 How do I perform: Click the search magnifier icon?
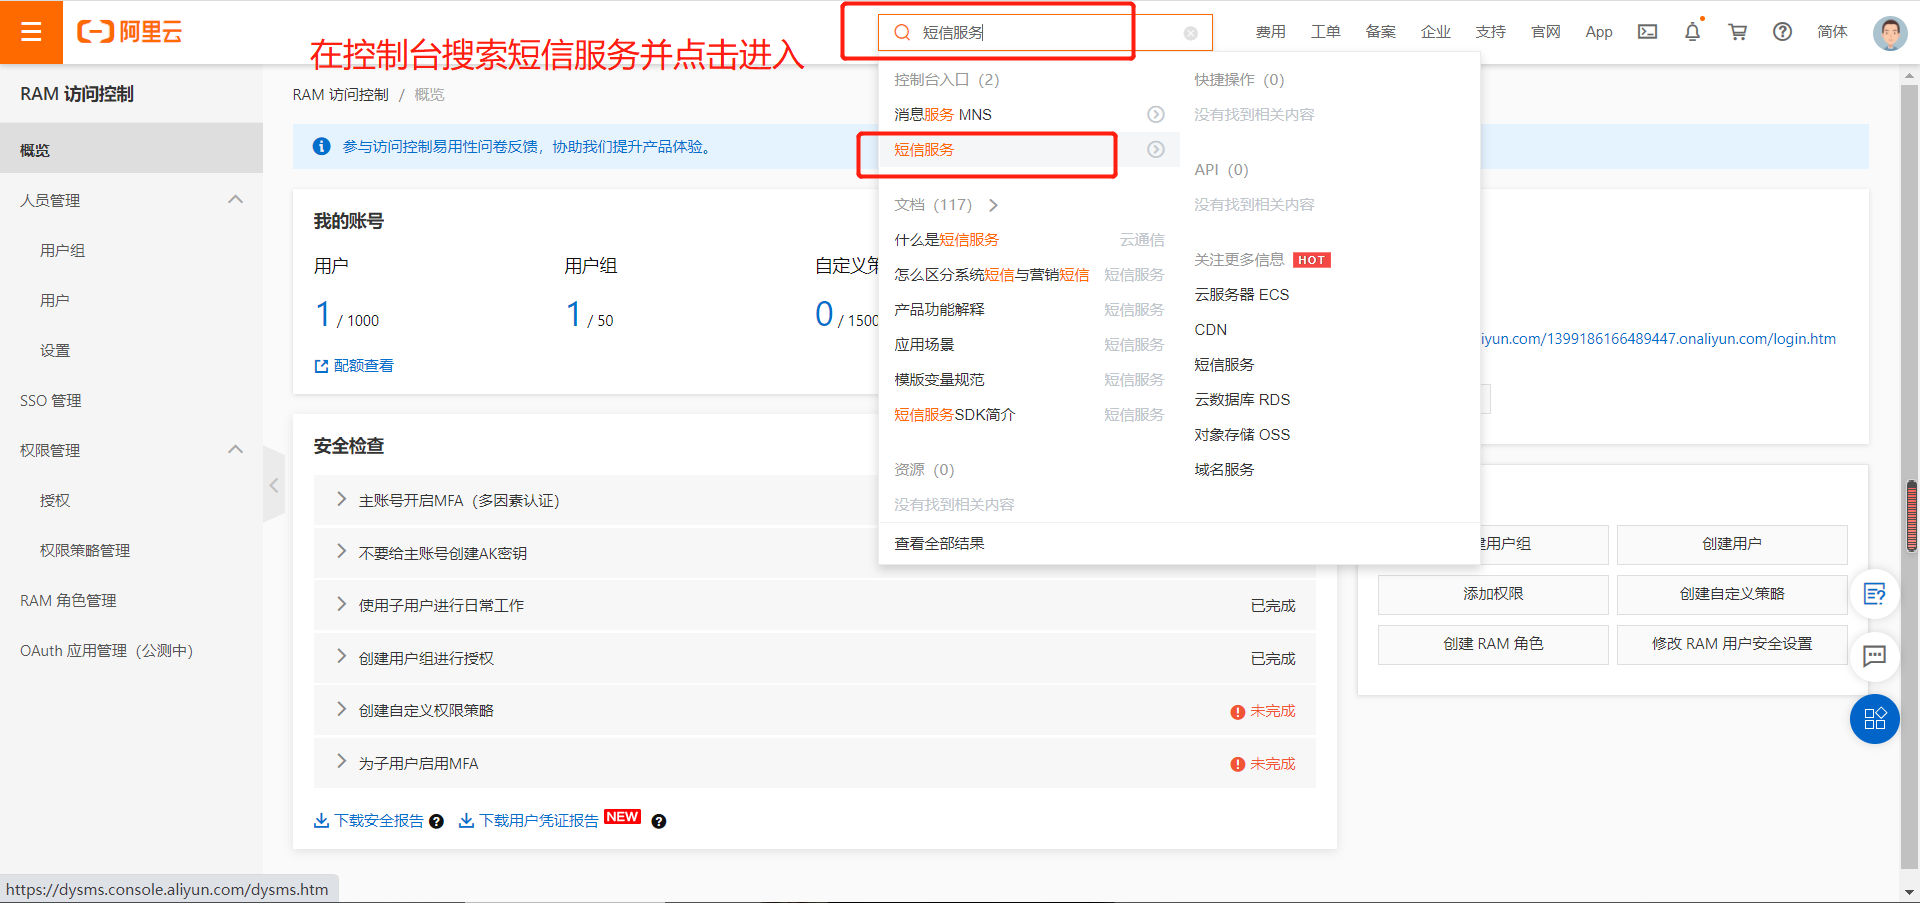(902, 32)
